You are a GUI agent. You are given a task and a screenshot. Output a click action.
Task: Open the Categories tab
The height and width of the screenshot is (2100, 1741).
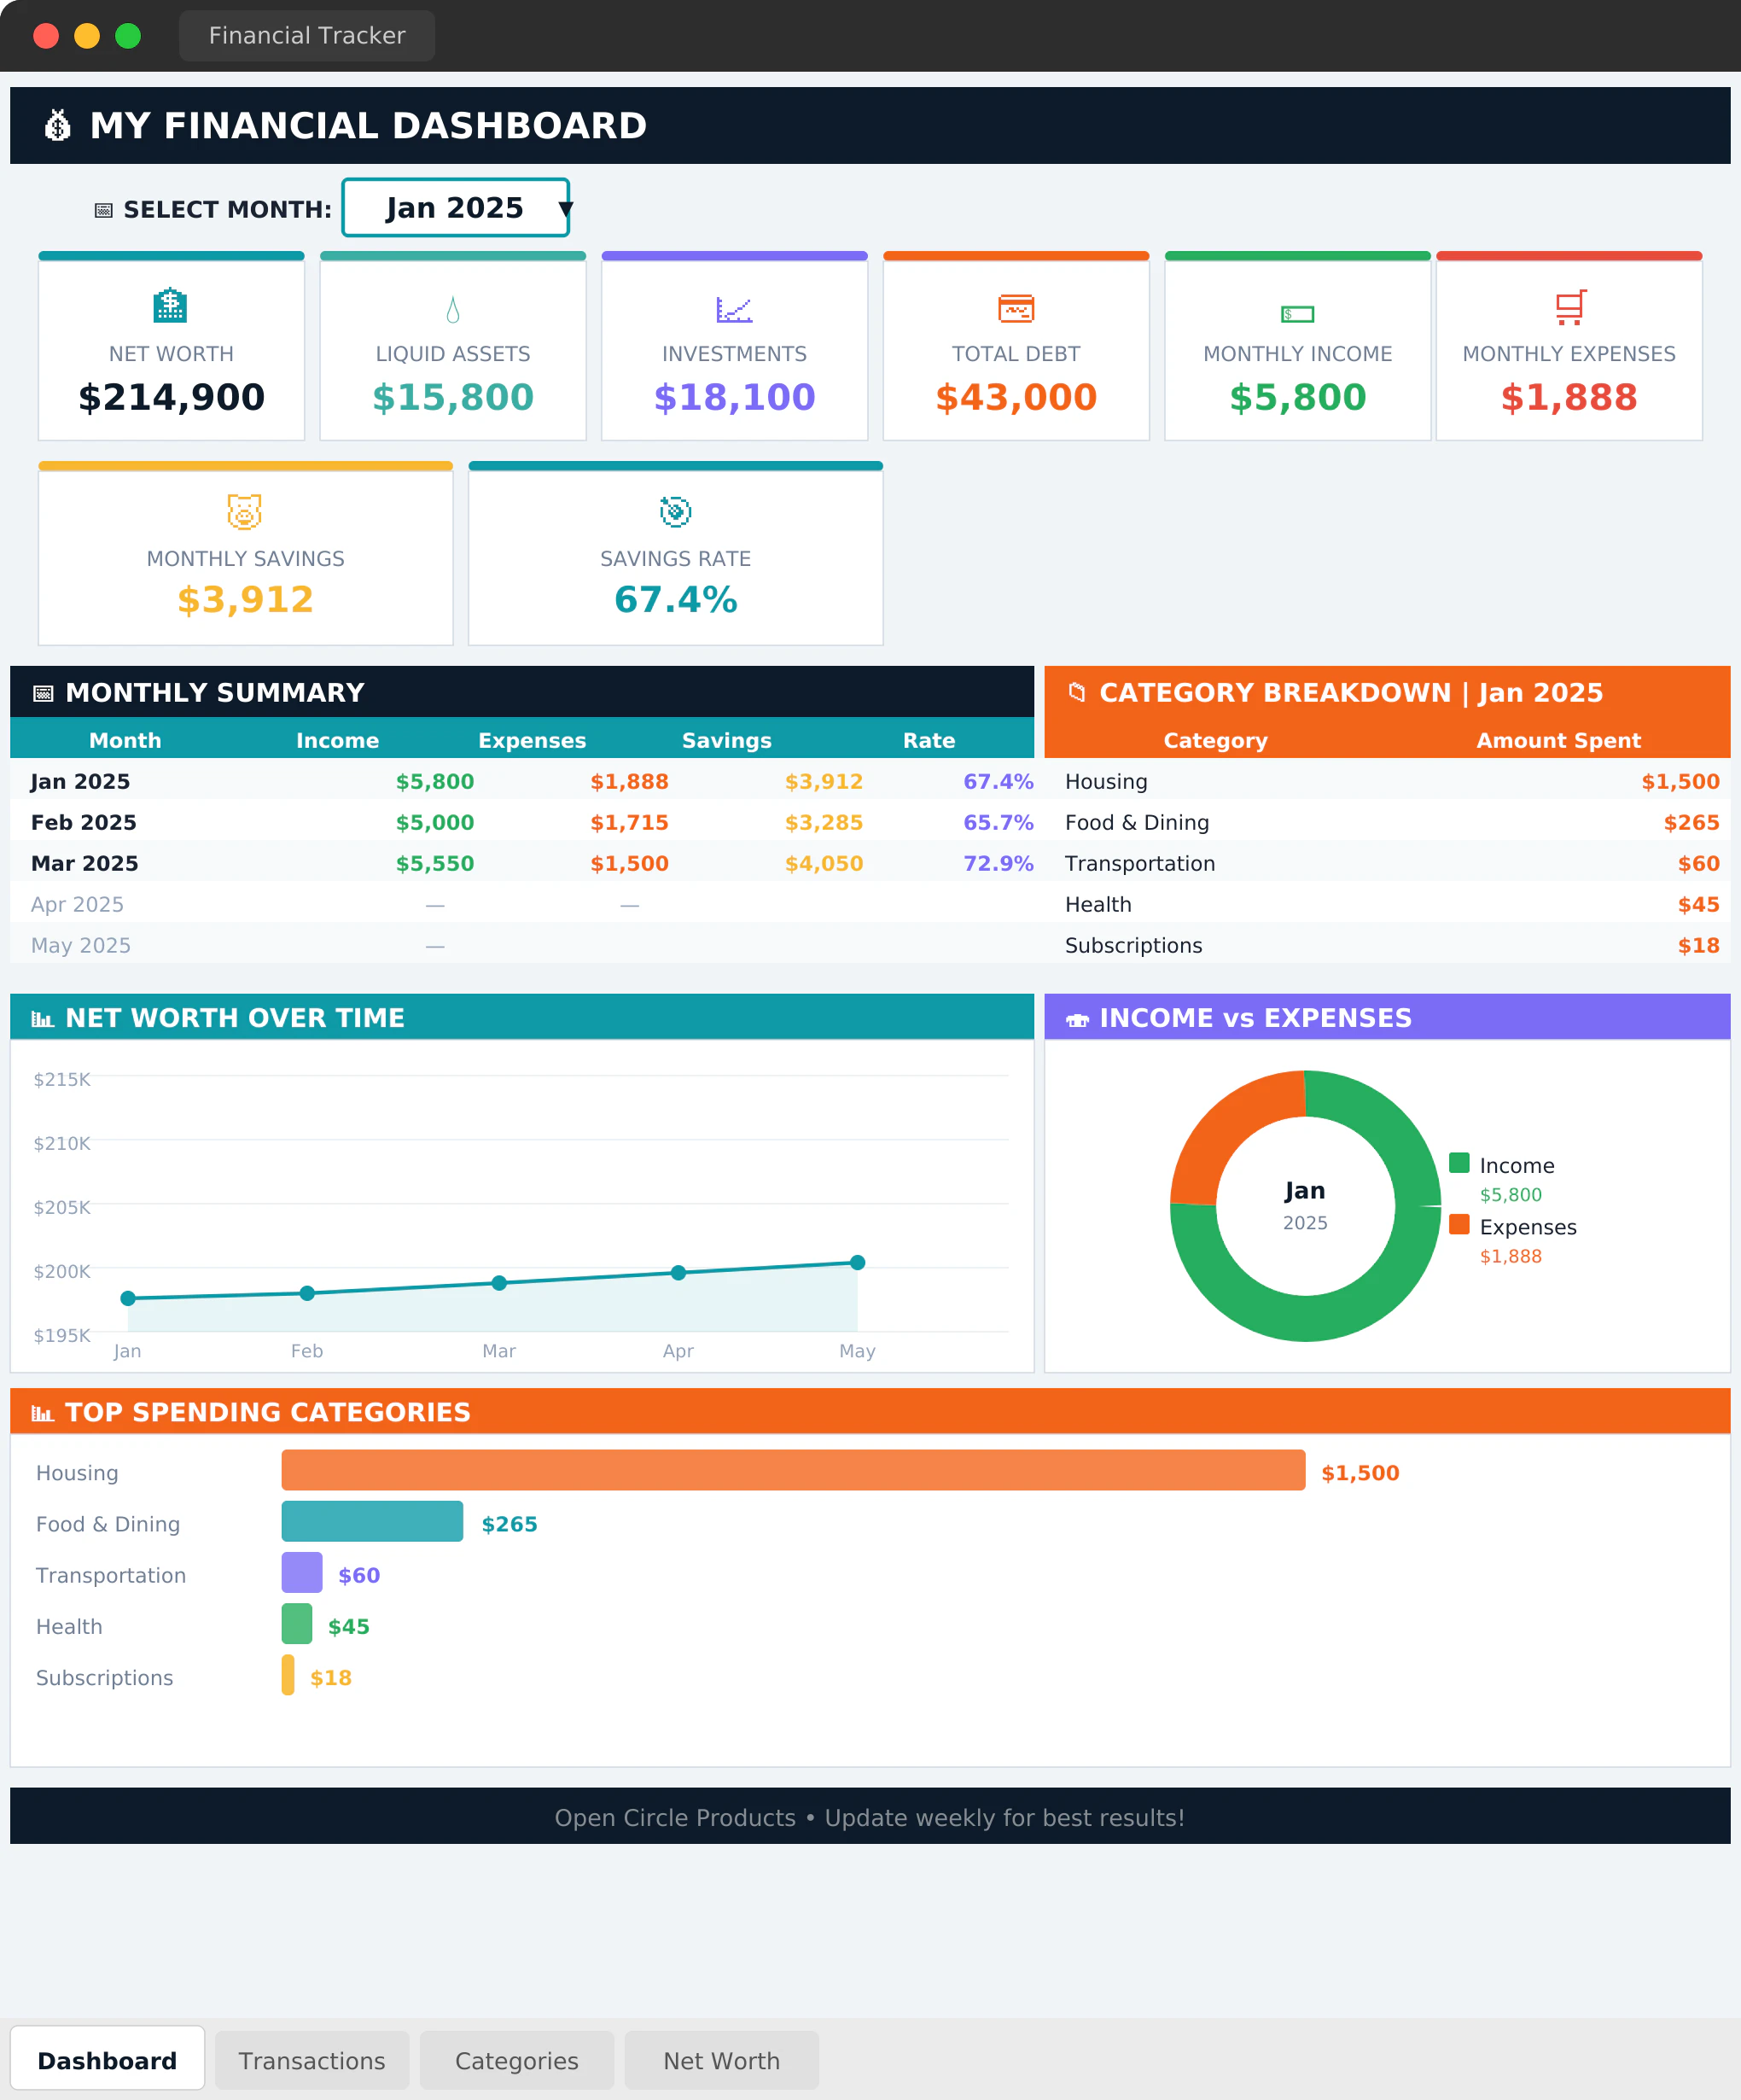(516, 2060)
